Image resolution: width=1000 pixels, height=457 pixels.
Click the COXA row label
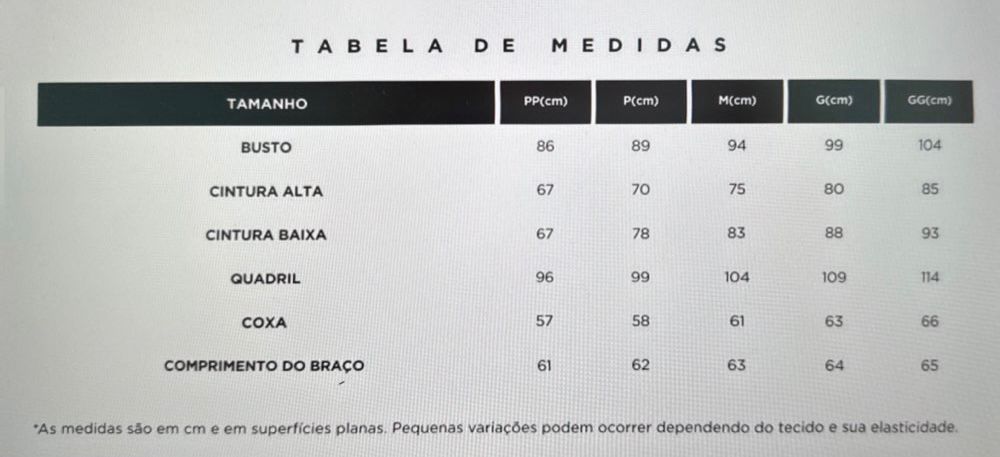266,323
